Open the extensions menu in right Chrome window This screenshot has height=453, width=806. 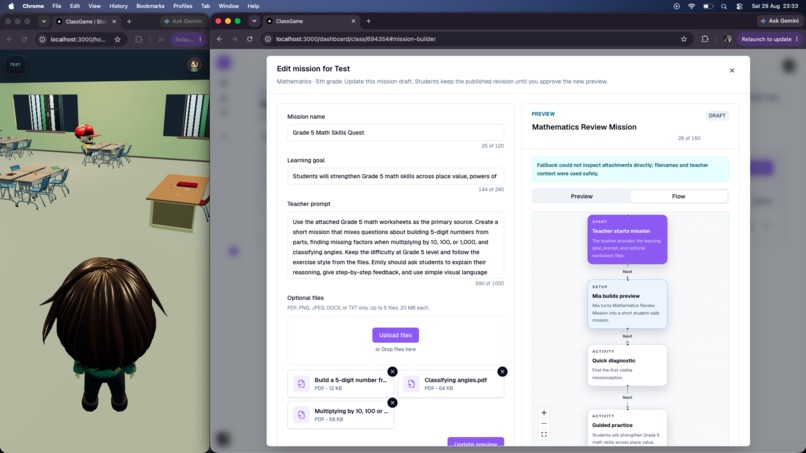pos(705,39)
